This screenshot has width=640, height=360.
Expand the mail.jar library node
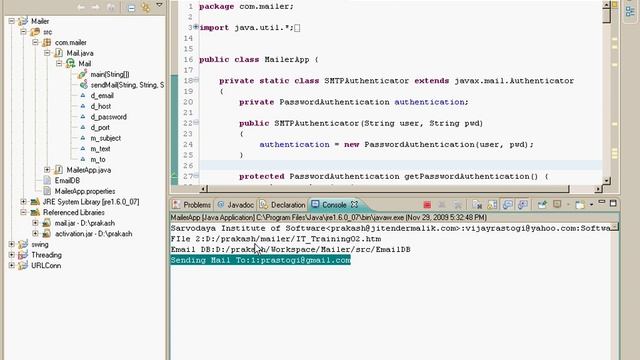[35, 222]
